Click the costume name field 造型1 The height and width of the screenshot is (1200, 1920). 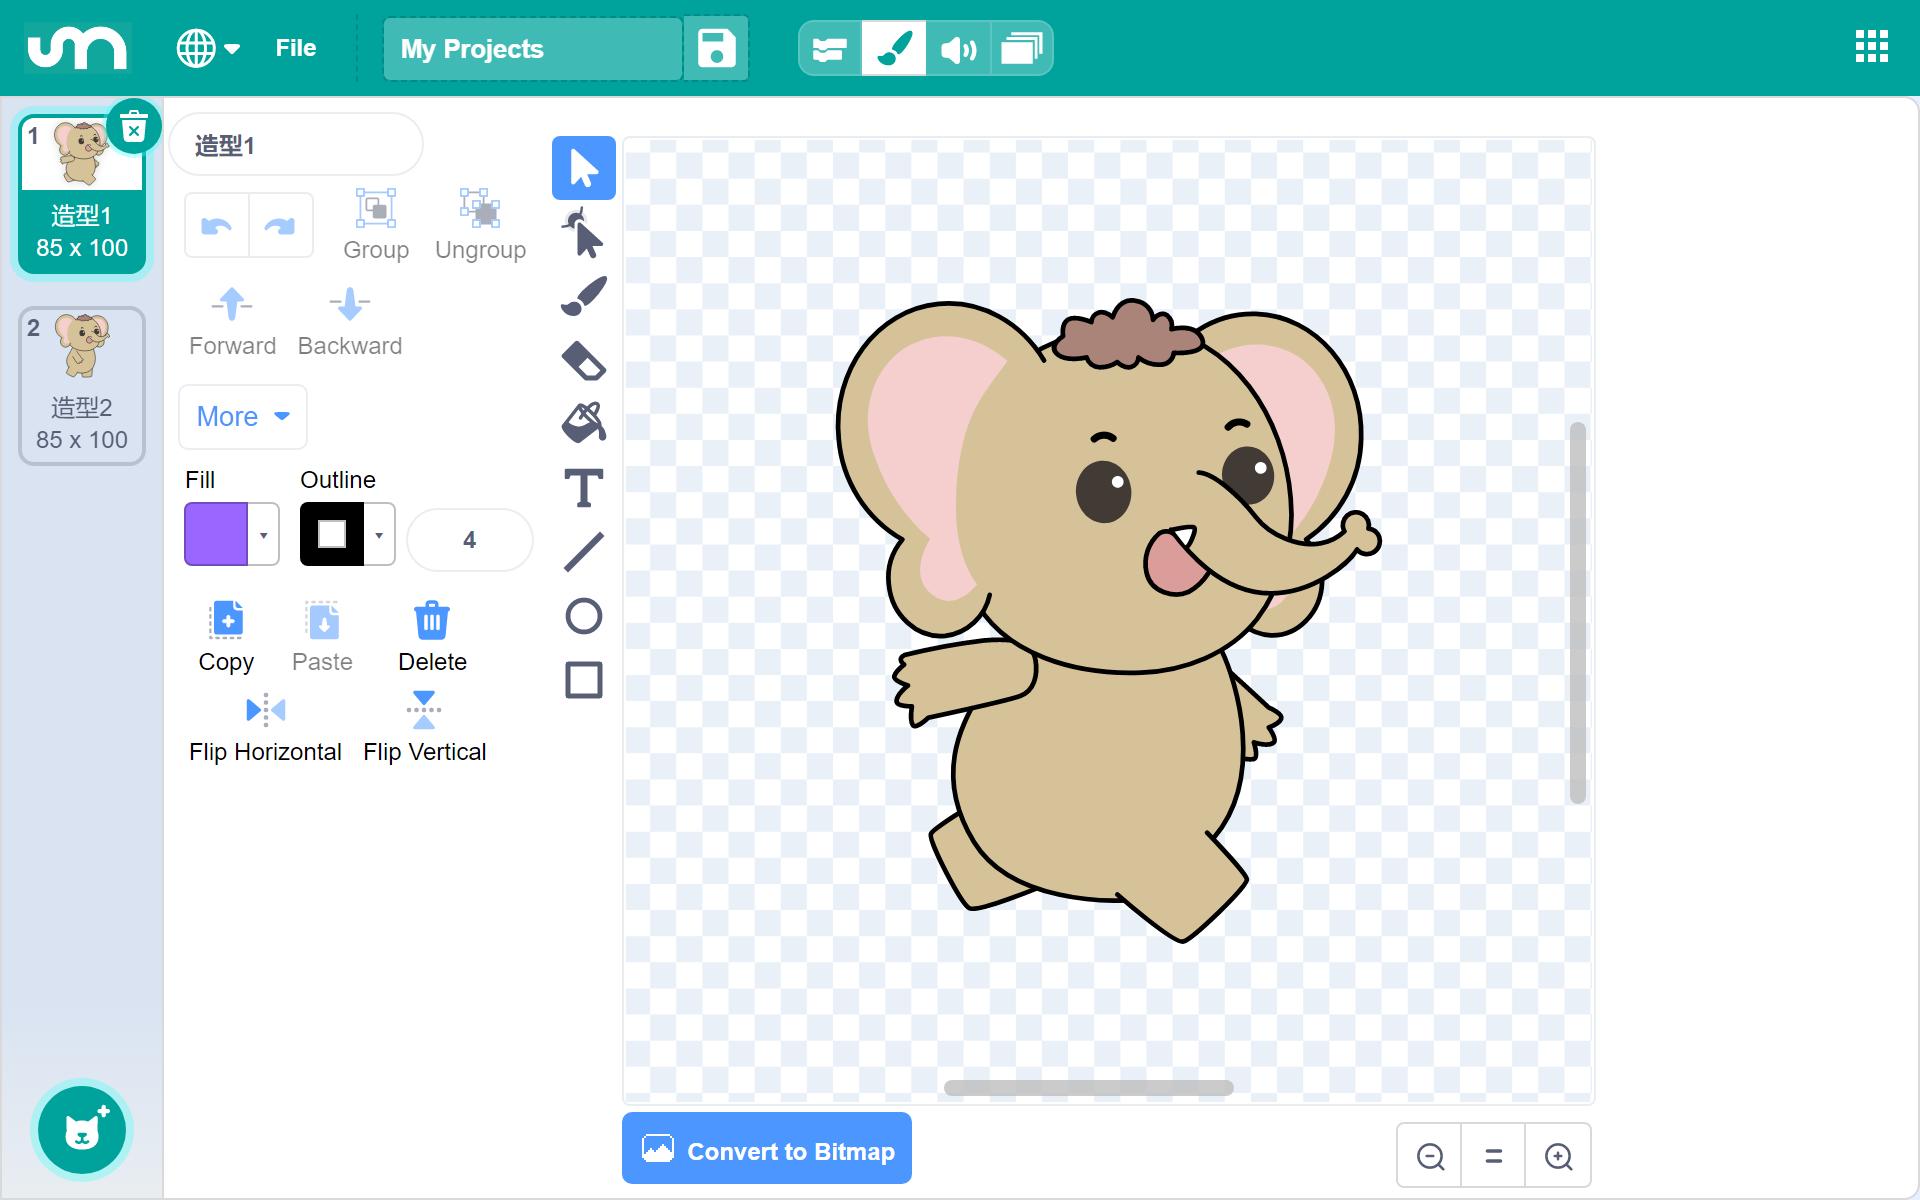(x=296, y=145)
